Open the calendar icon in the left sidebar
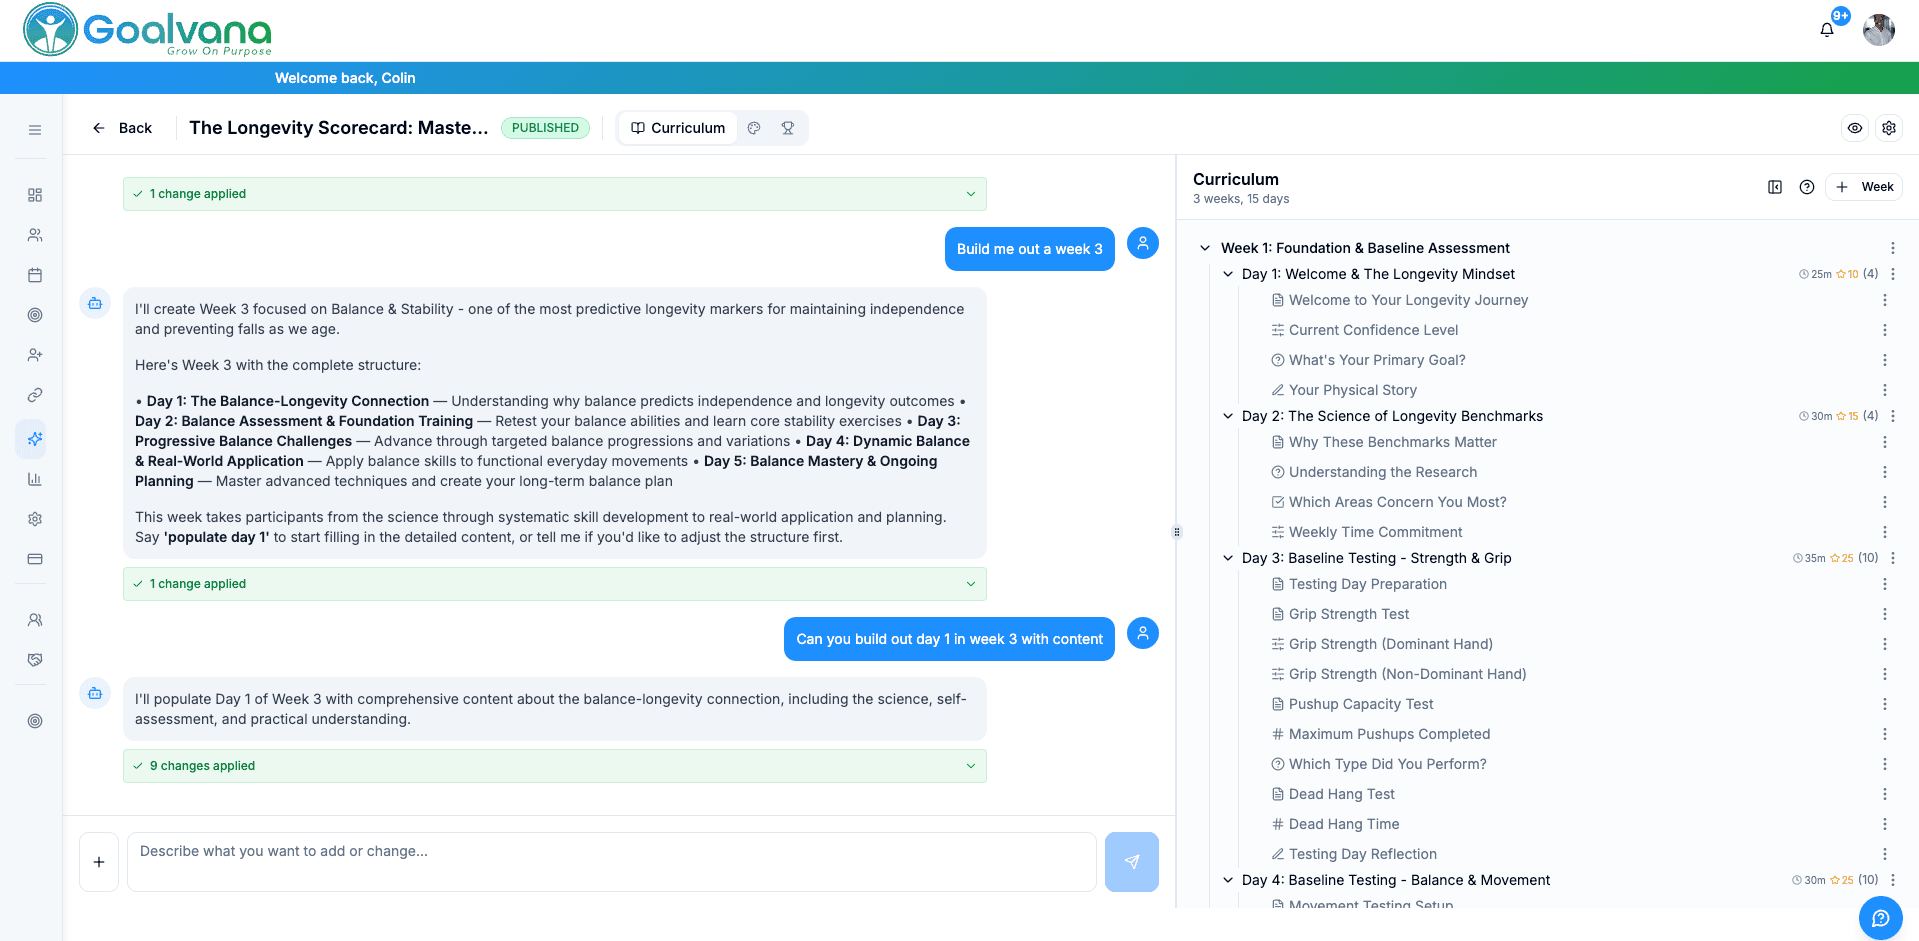 [x=34, y=275]
